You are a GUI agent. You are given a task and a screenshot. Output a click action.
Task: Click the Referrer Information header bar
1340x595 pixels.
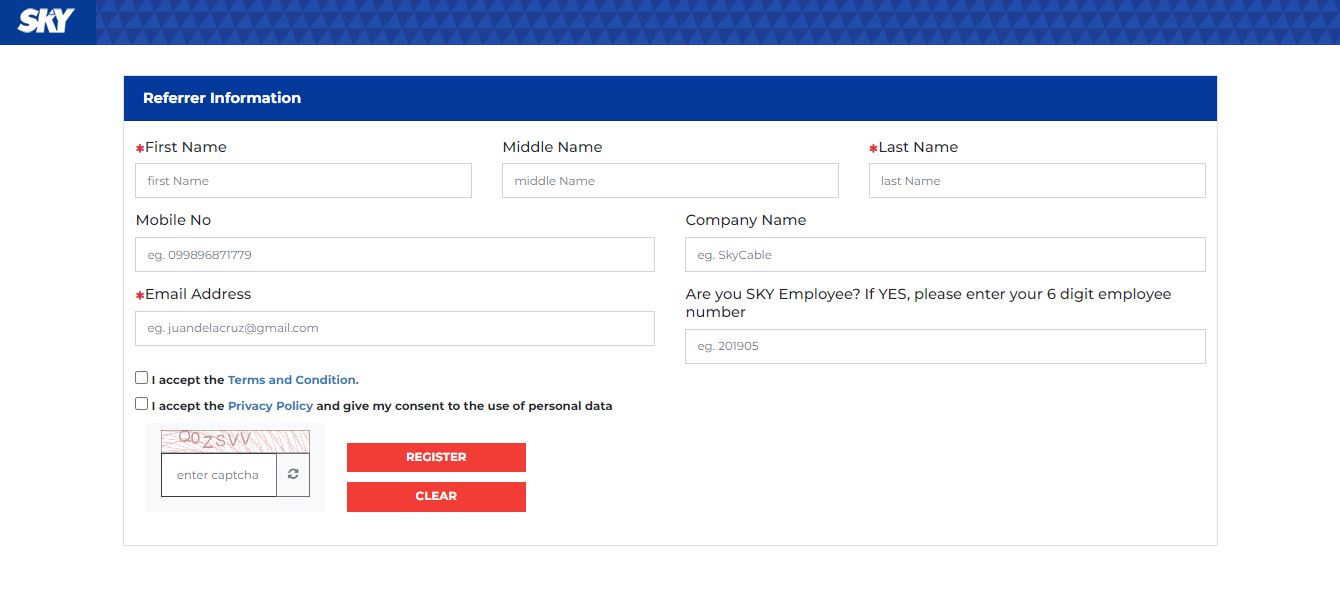pos(670,98)
